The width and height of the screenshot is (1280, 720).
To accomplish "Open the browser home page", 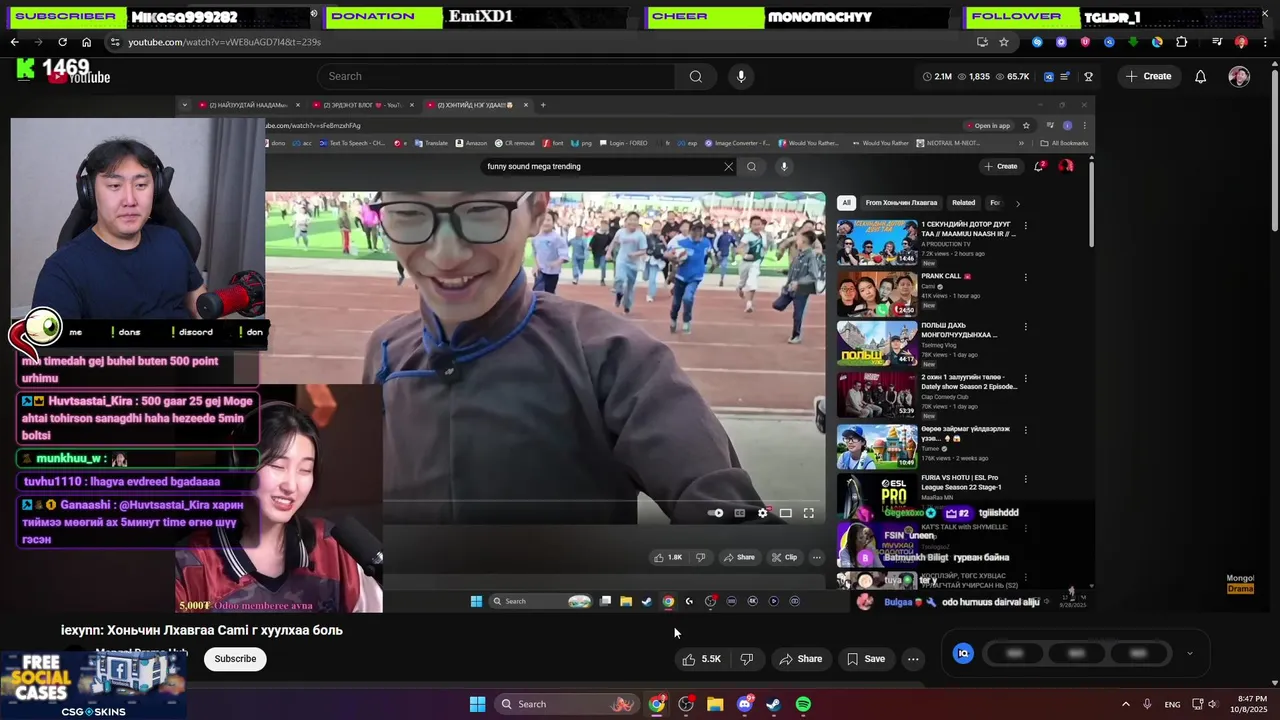I will (86, 42).
